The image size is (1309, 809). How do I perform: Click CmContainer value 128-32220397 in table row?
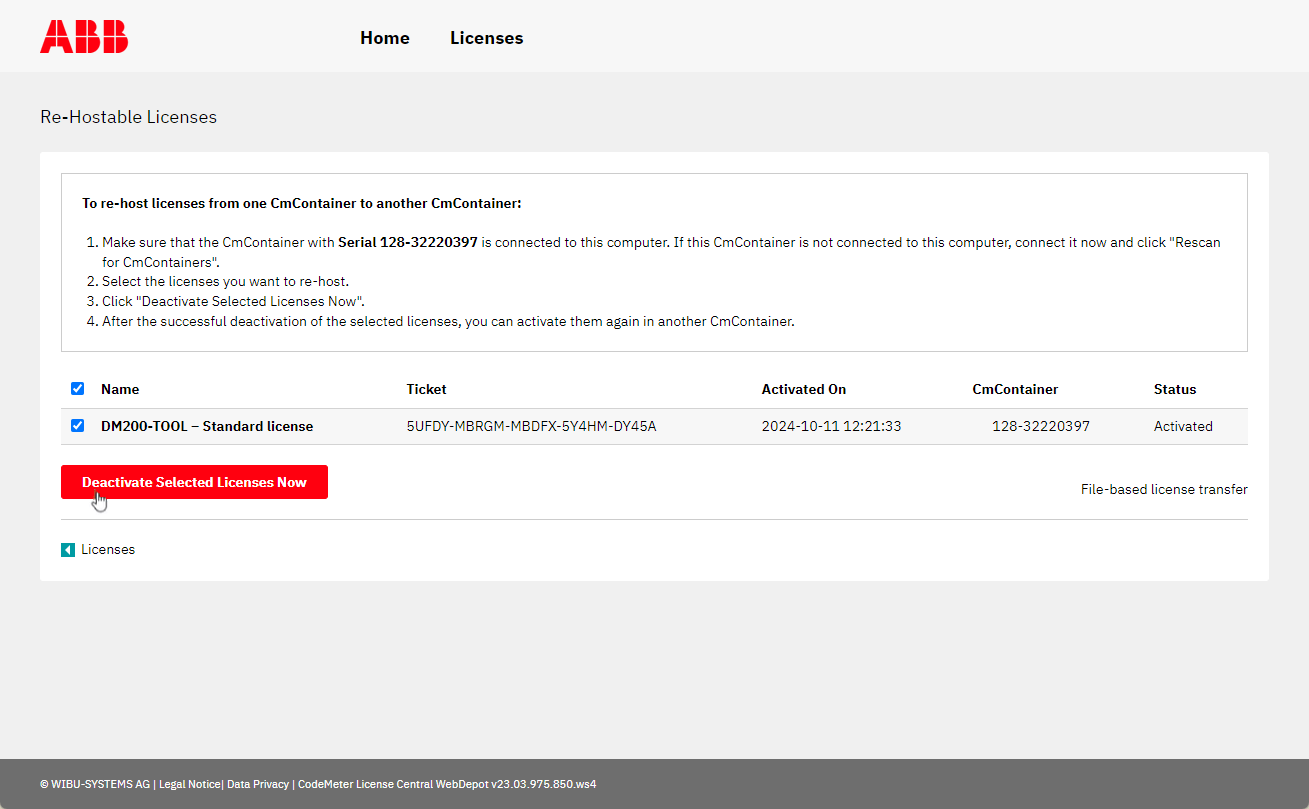click(1041, 426)
